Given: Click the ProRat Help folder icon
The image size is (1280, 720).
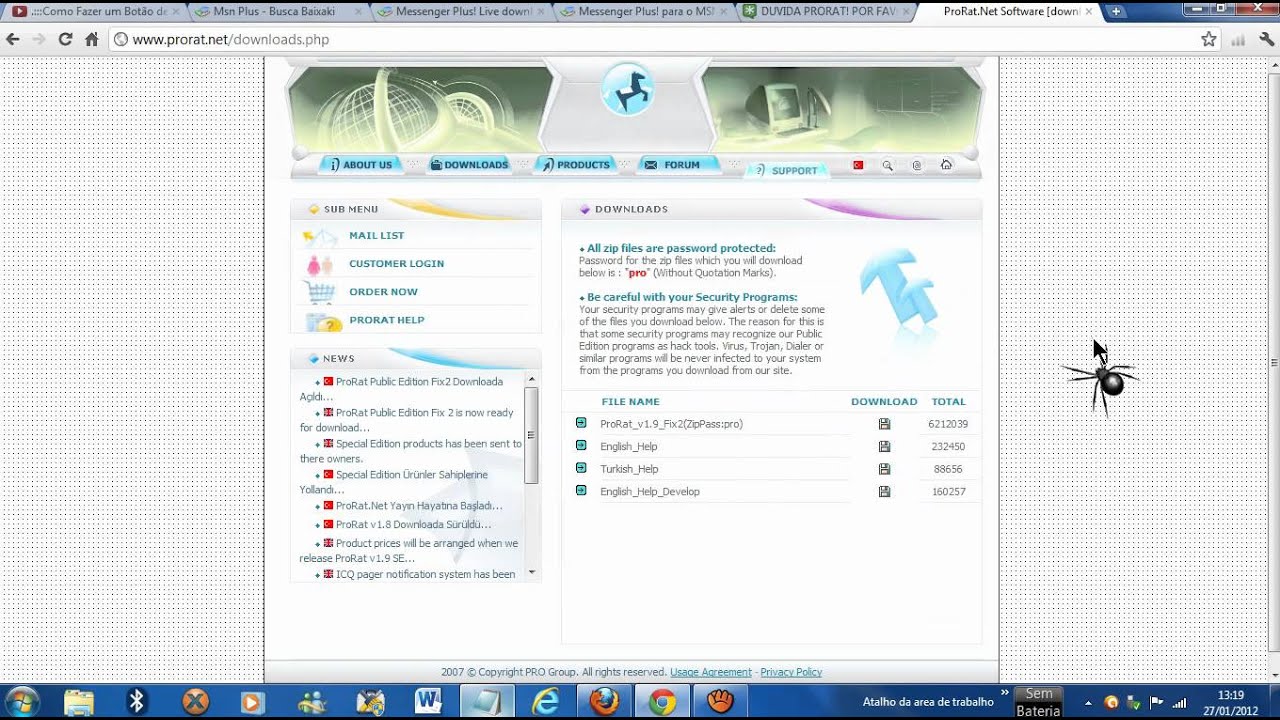Looking at the screenshot, I should (x=324, y=321).
